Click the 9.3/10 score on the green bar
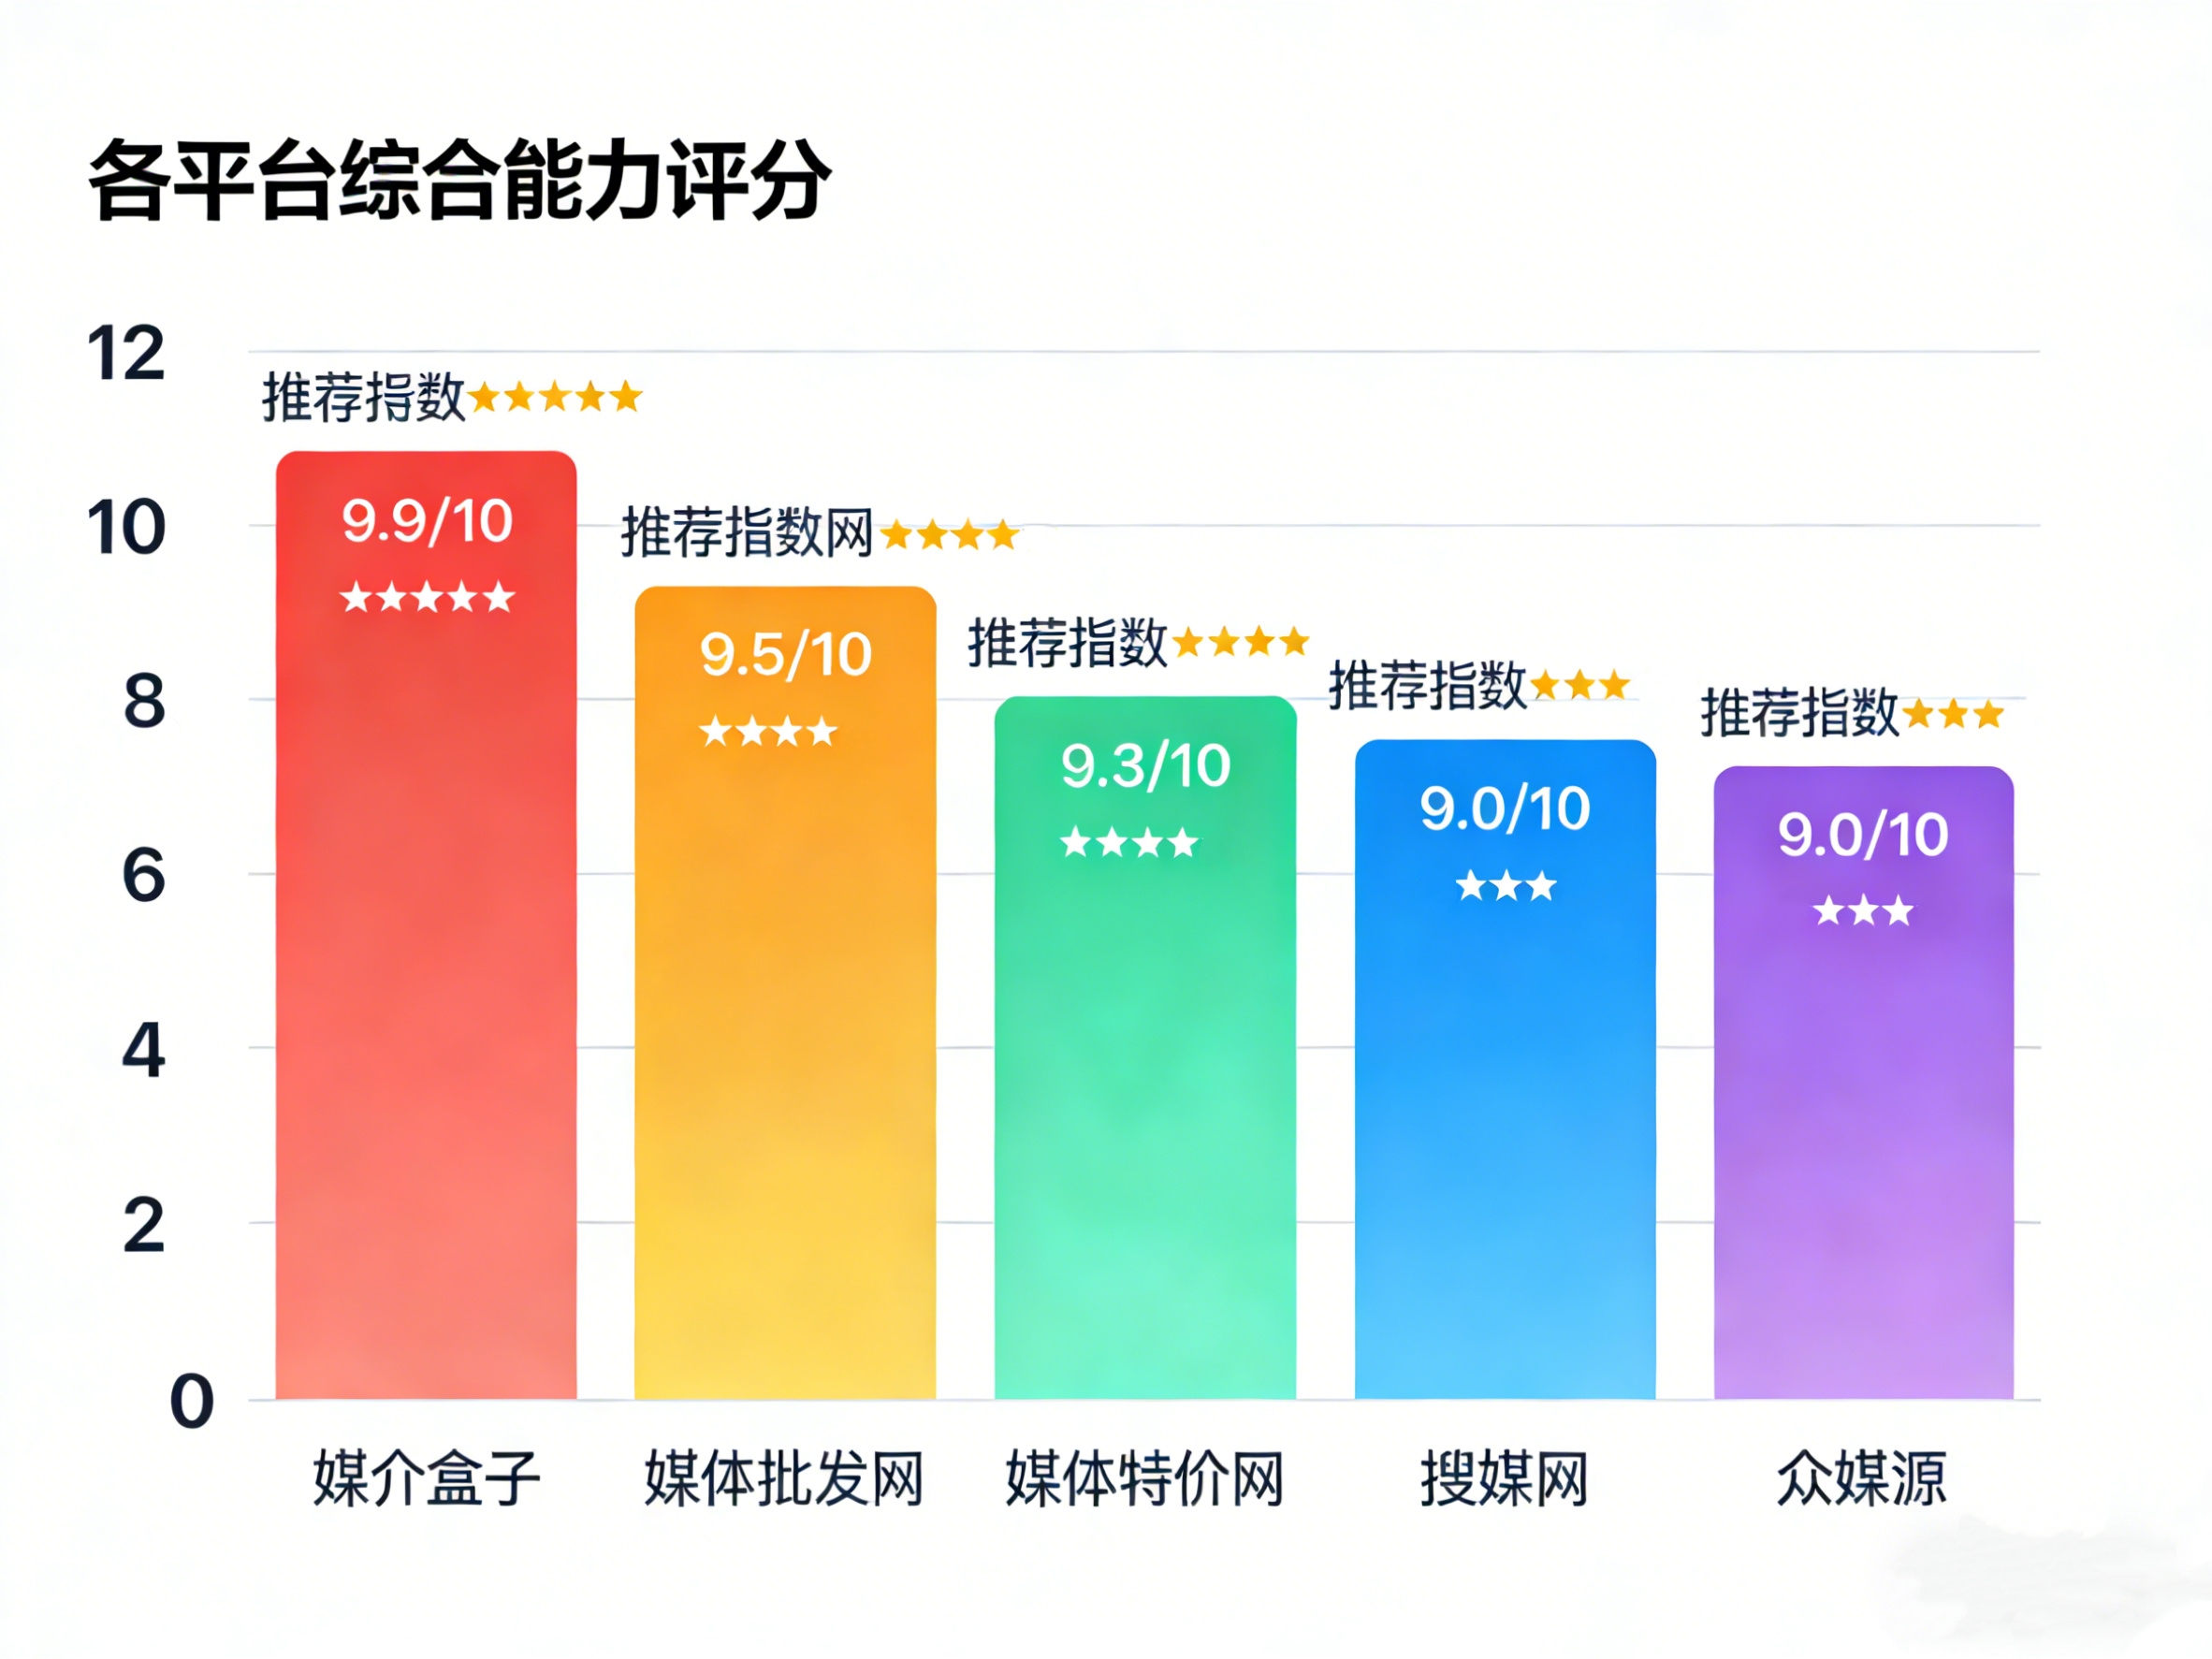Screen dimensions: 2212x1659 [1146, 766]
